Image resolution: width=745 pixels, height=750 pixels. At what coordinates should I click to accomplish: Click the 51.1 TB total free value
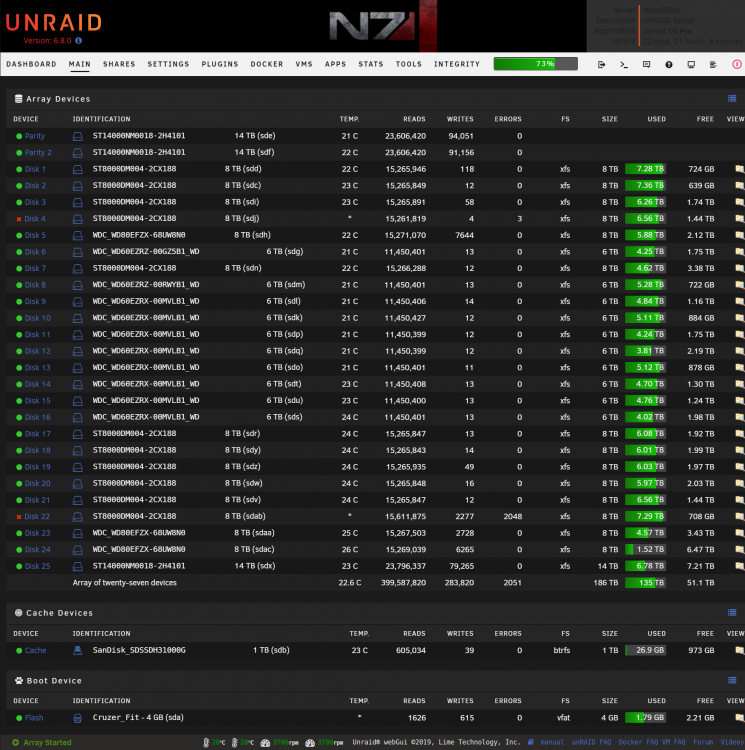tap(701, 583)
